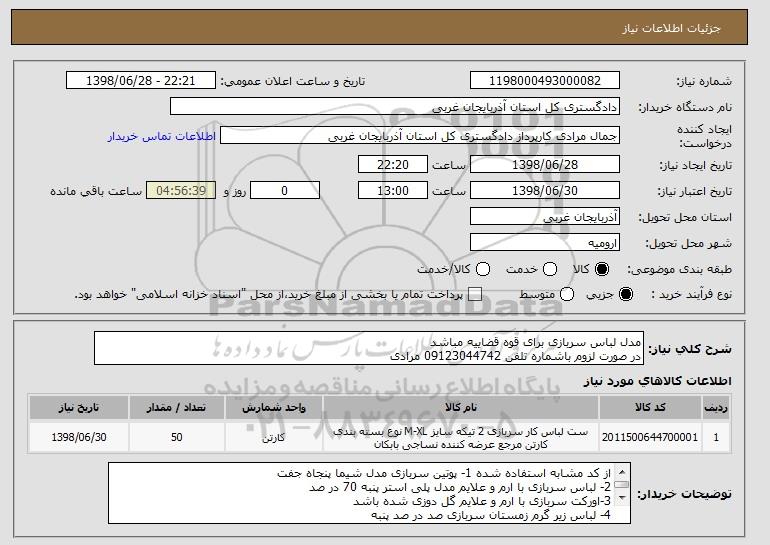Click the واحد شمارش column header

tap(274, 408)
